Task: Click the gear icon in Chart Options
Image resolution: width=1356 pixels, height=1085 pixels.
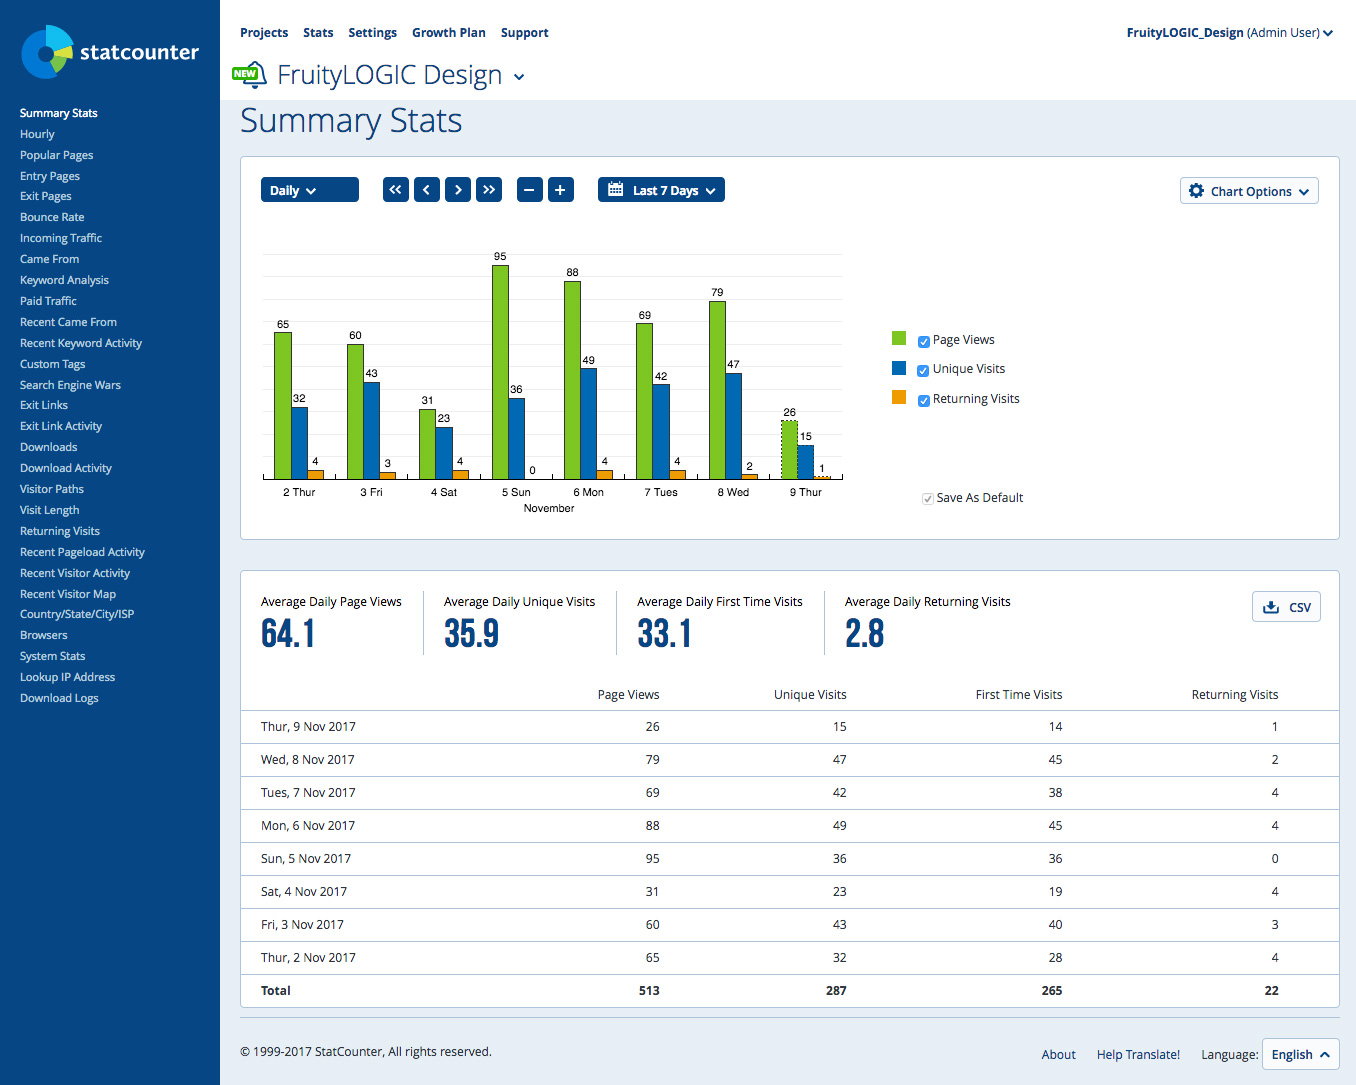Action: [x=1196, y=190]
